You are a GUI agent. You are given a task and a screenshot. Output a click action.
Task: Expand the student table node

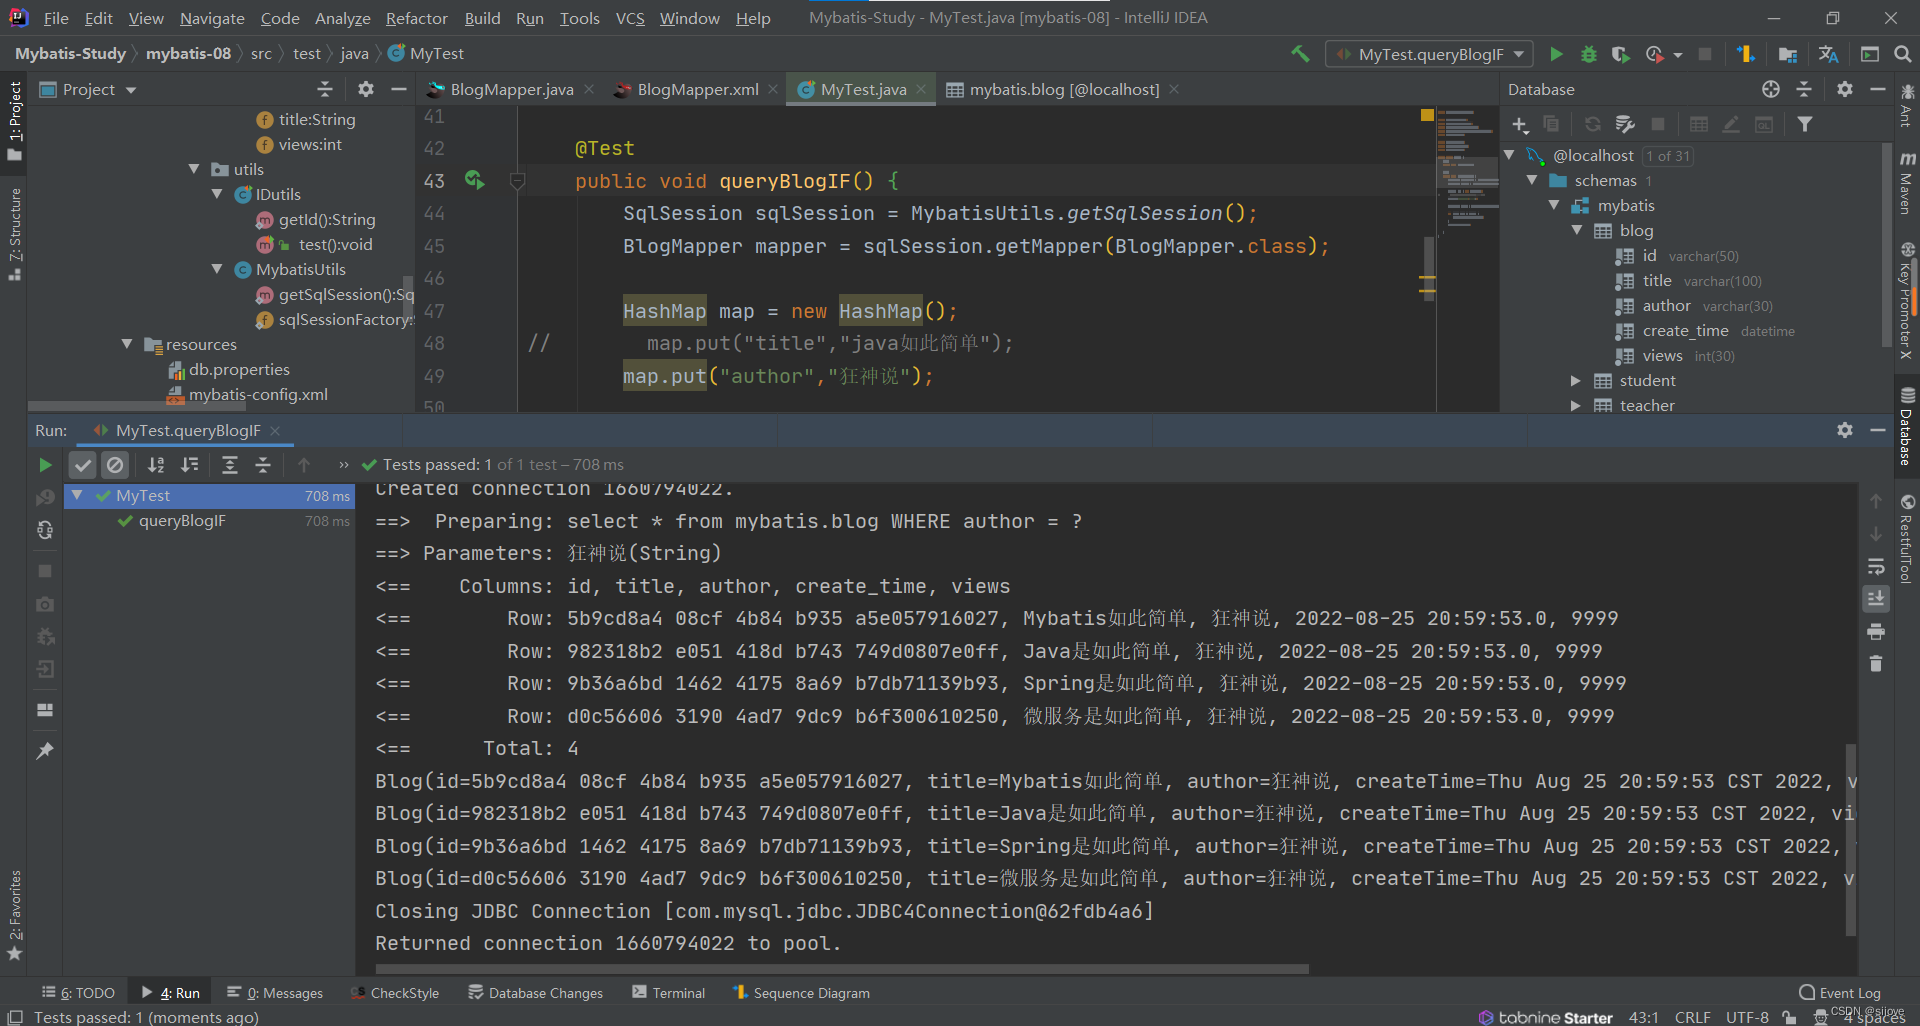tap(1576, 381)
